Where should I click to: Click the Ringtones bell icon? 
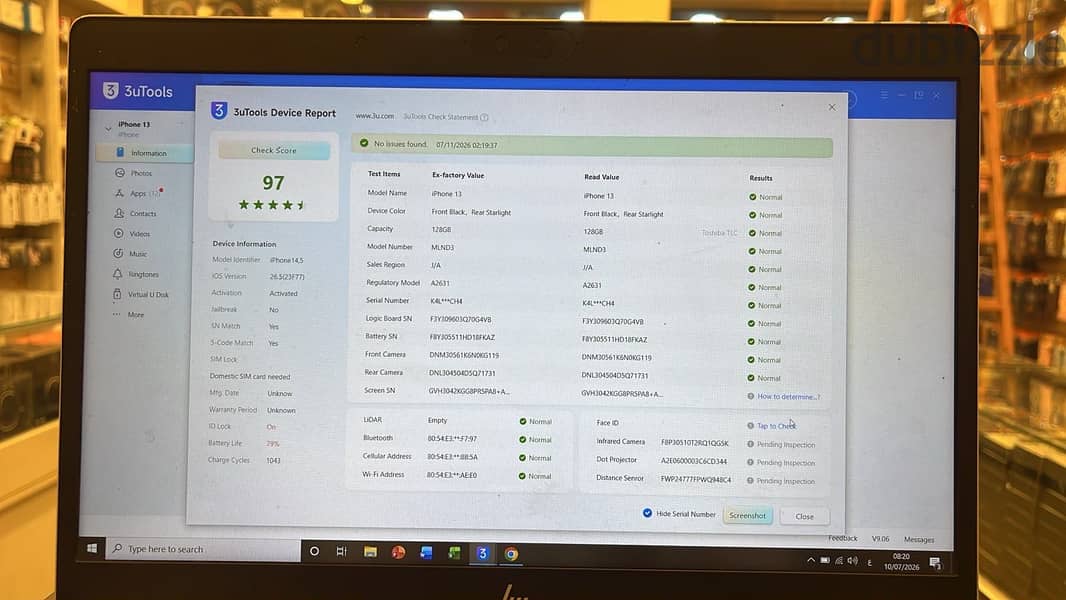(x=118, y=274)
